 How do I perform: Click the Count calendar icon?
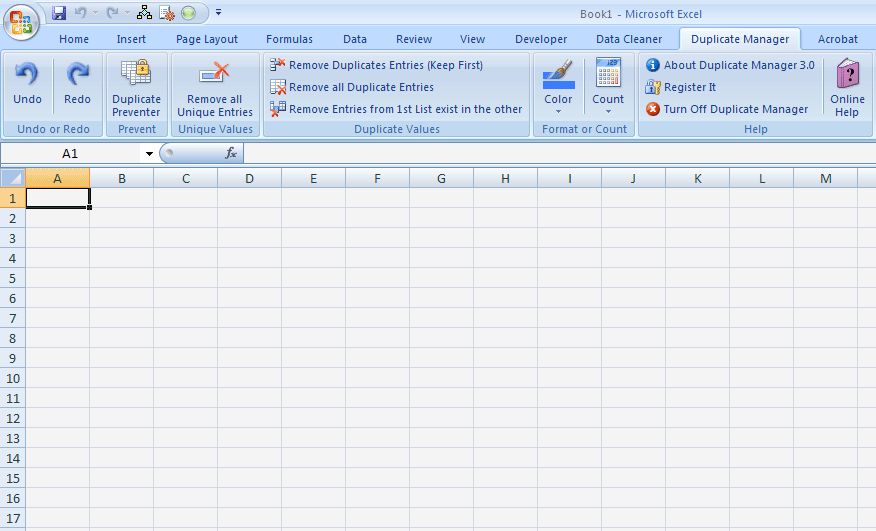(x=608, y=74)
